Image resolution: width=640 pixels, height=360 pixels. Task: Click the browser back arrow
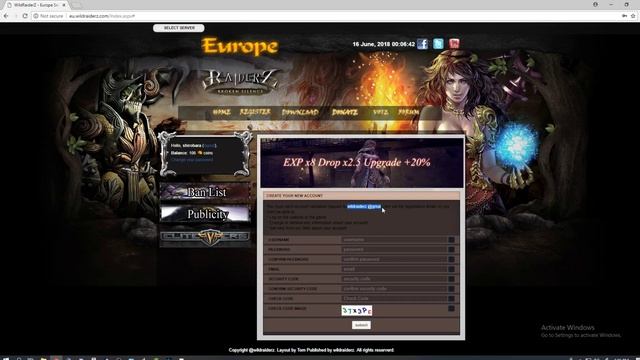click(6, 16)
